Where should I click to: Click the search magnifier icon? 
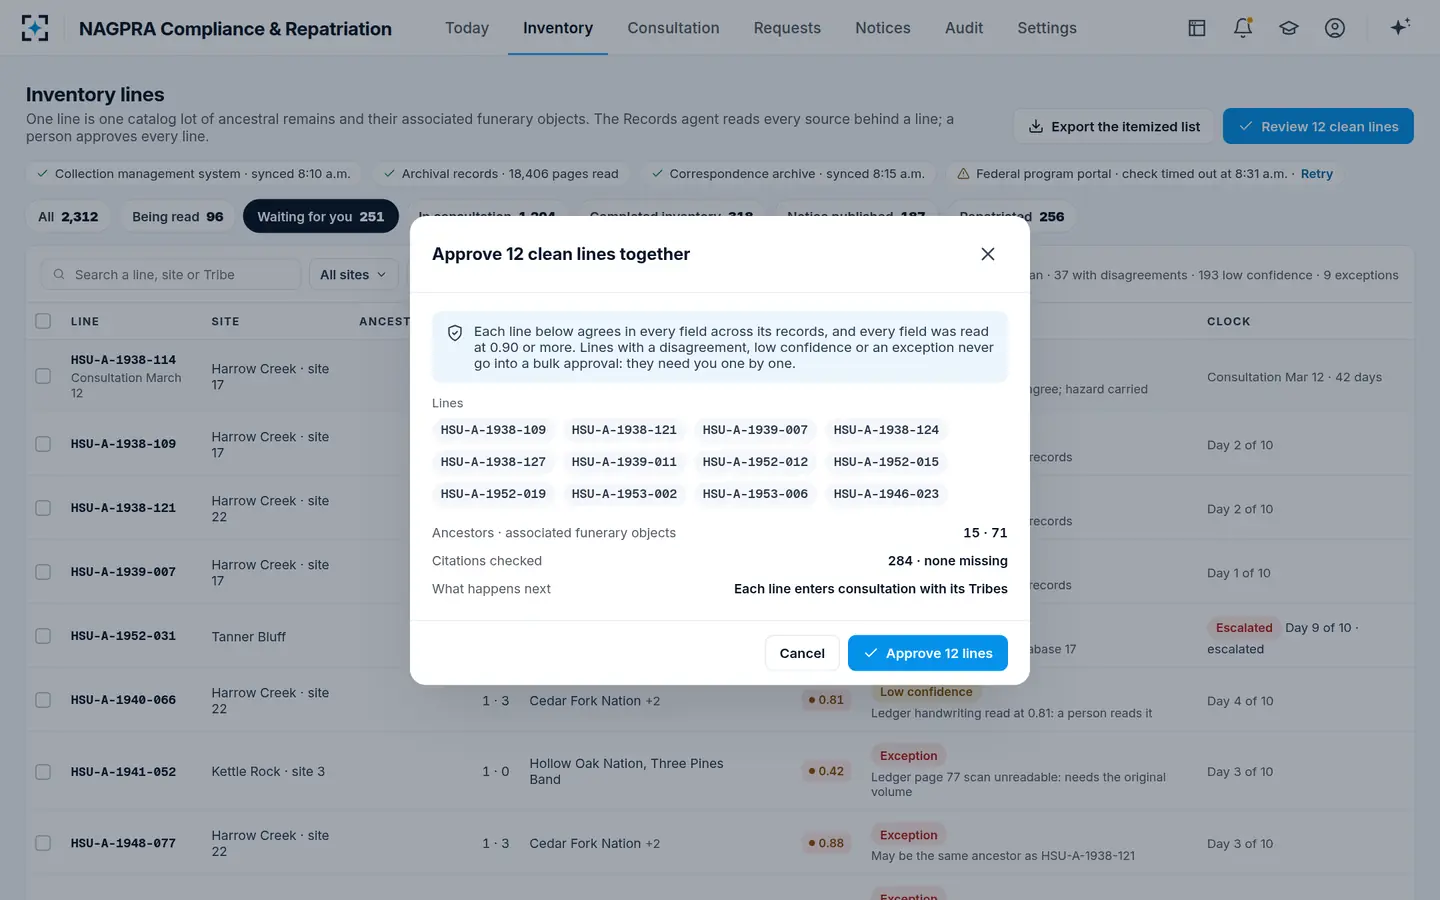59,275
